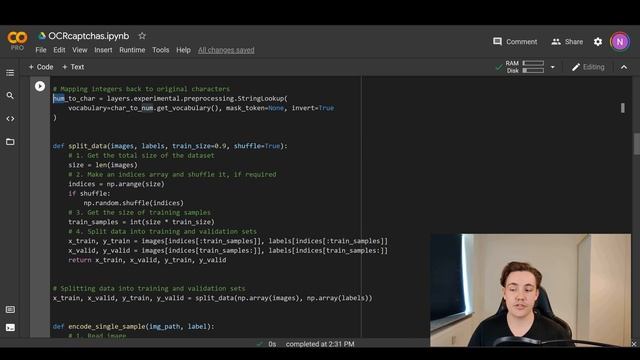
Task: Open the Files folder sidebar icon
Action: (10, 142)
